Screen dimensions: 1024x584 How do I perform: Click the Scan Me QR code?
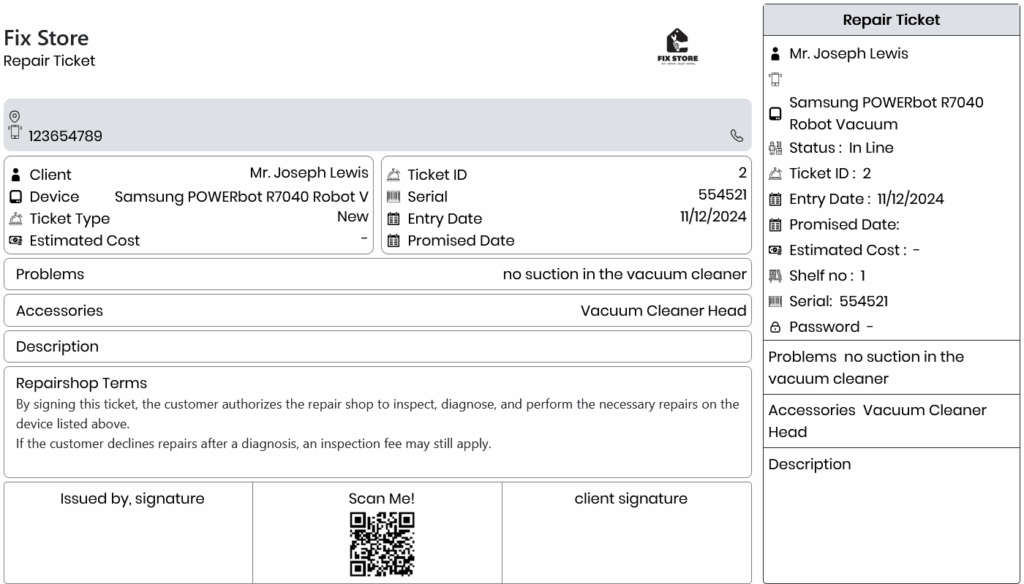tap(382, 544)
